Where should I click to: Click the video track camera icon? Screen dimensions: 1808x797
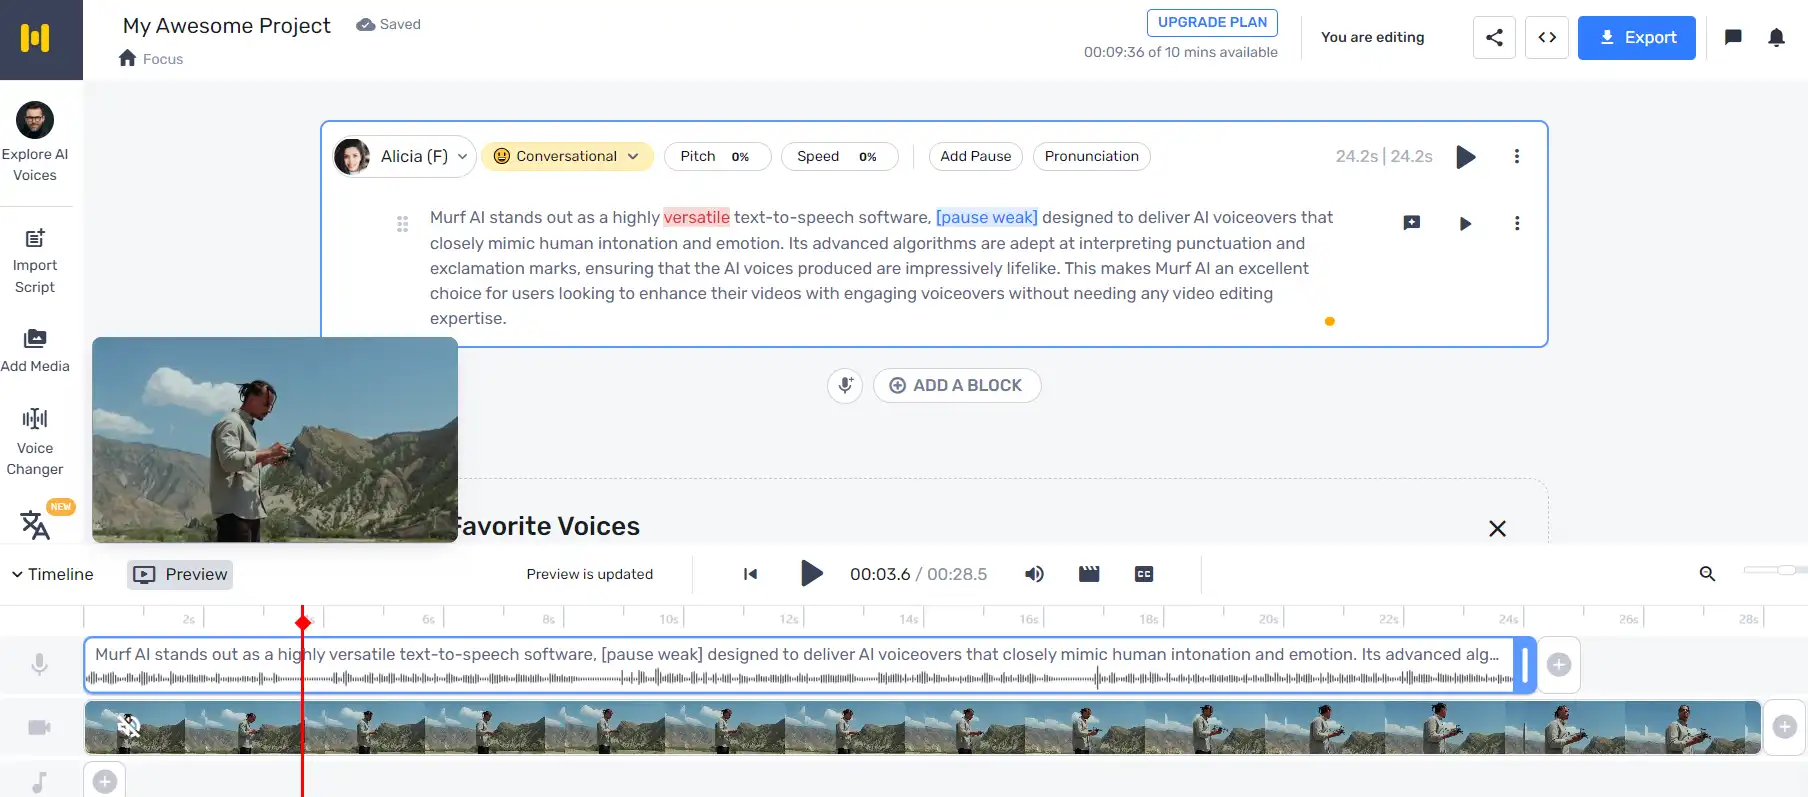(x=40, y=727)
